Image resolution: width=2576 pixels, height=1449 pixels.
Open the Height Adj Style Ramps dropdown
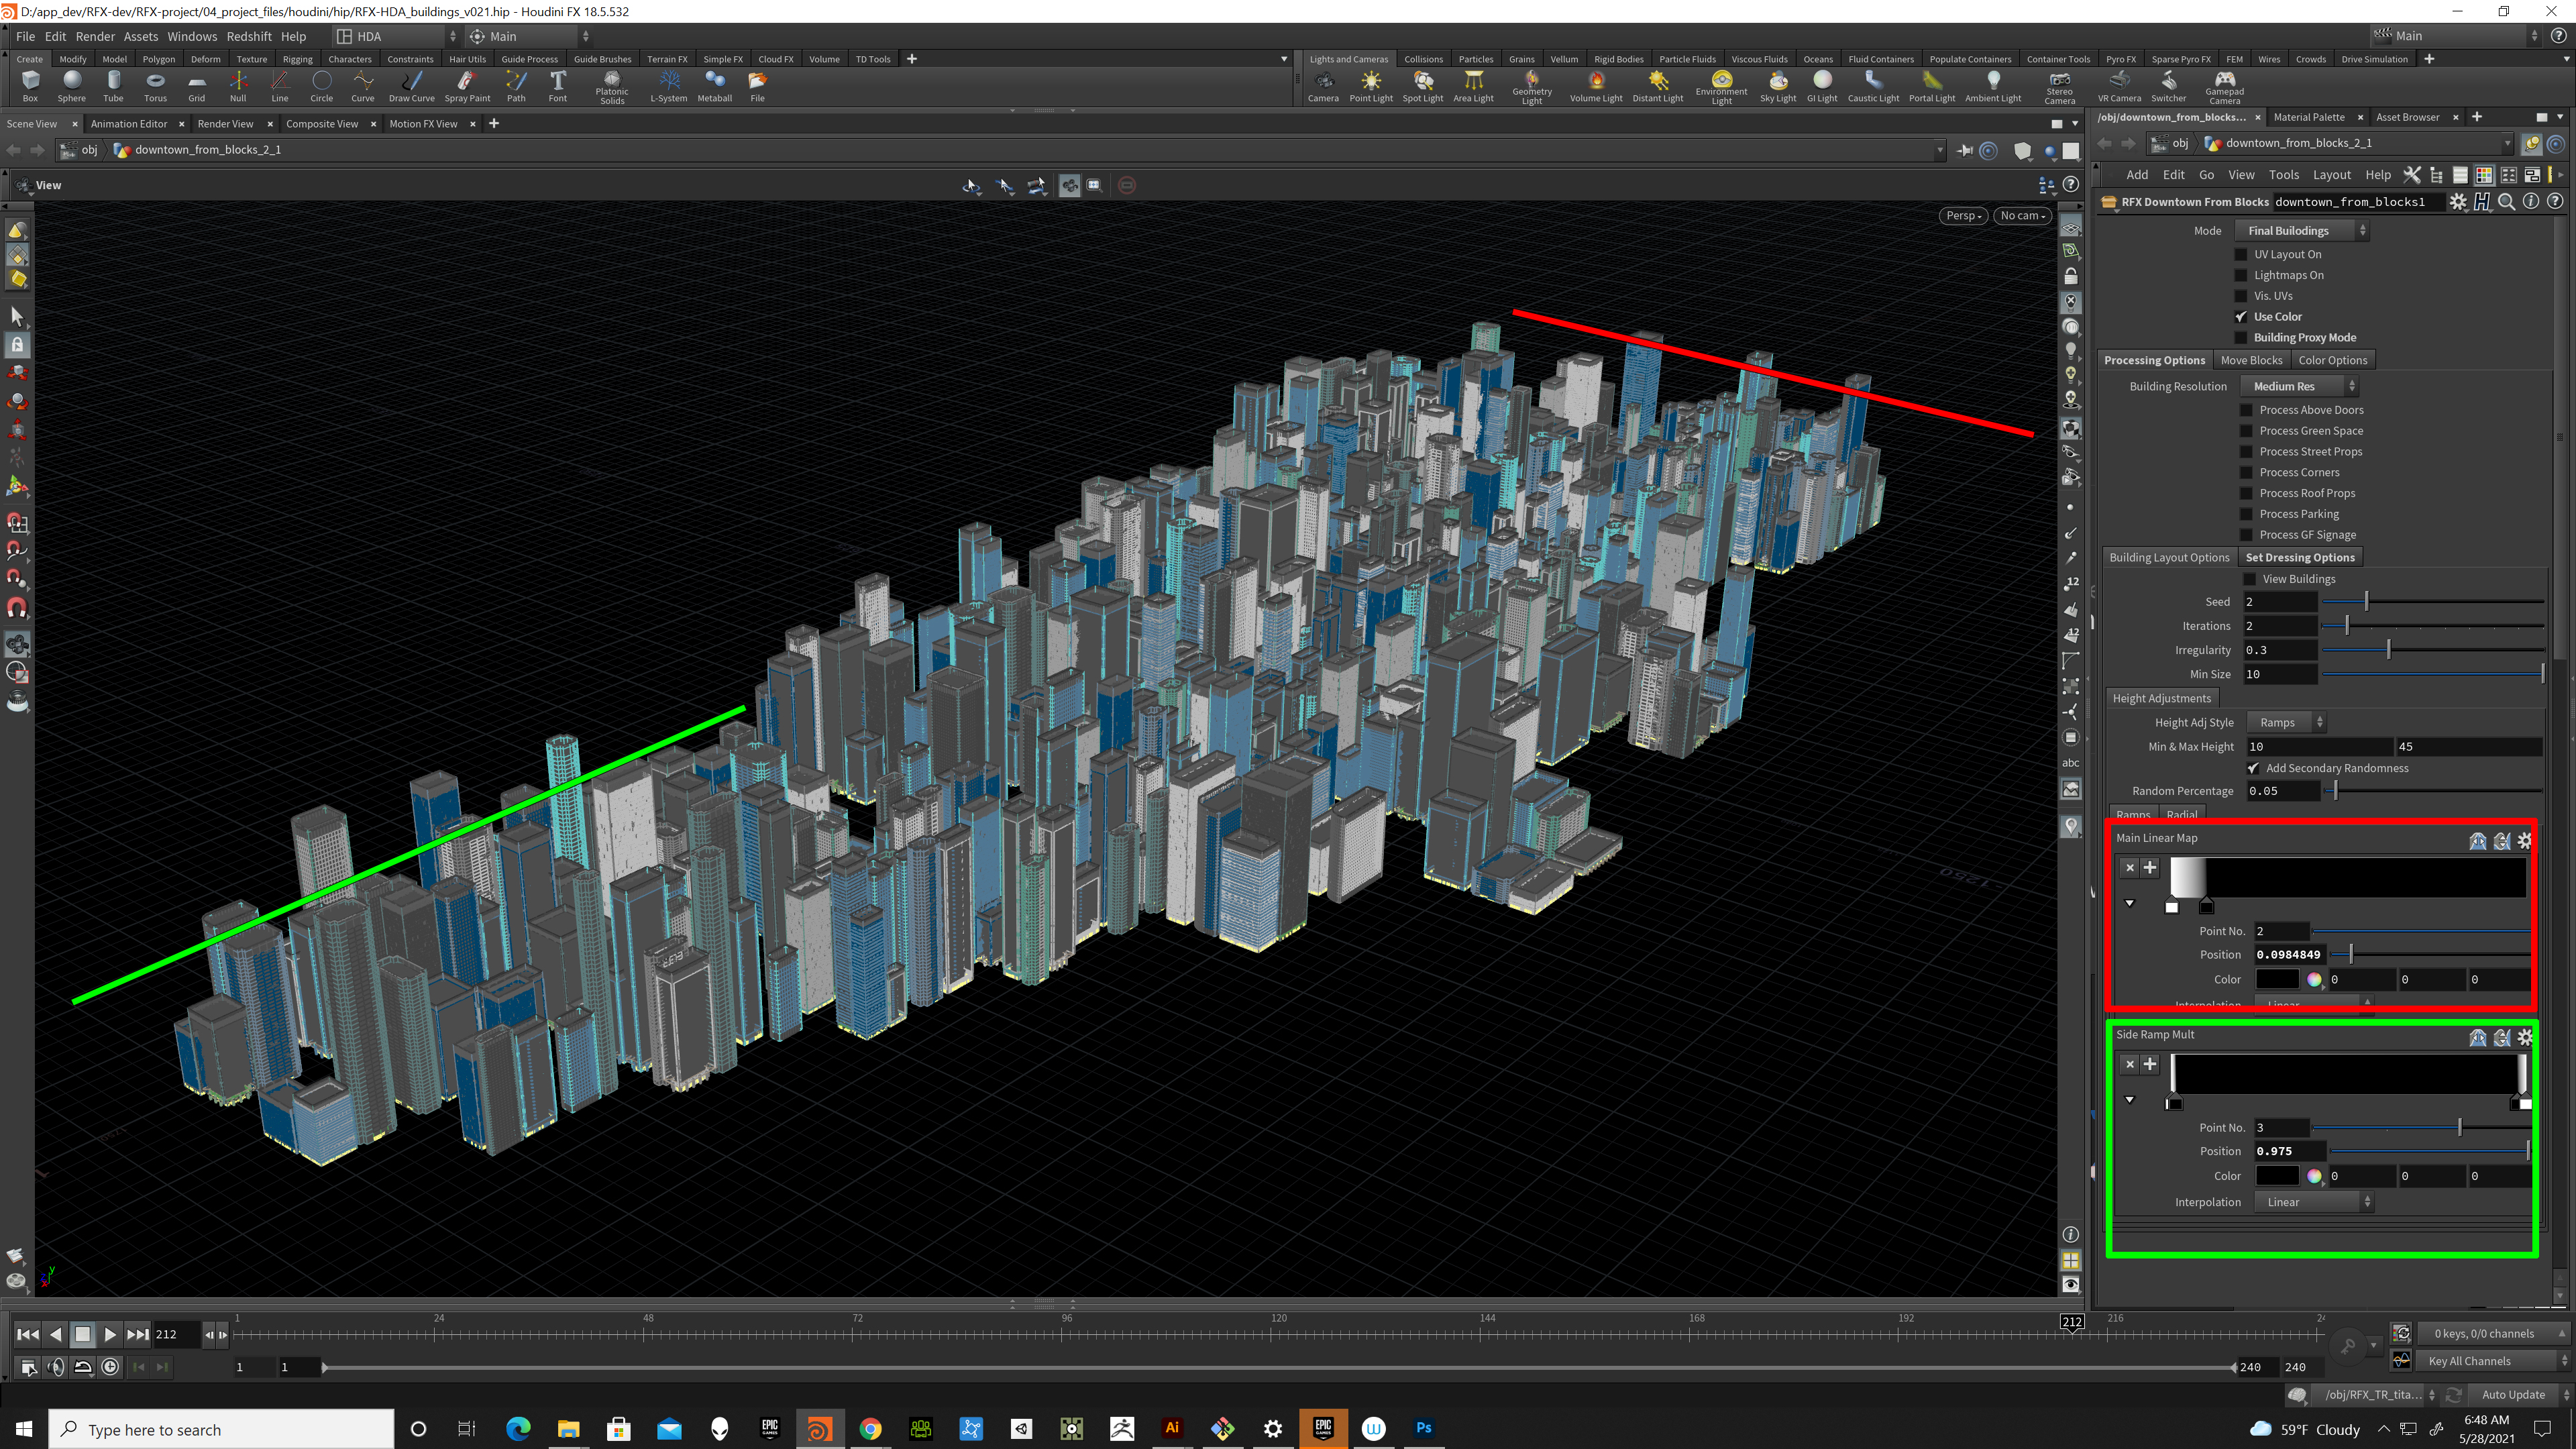pos(2286,722)
